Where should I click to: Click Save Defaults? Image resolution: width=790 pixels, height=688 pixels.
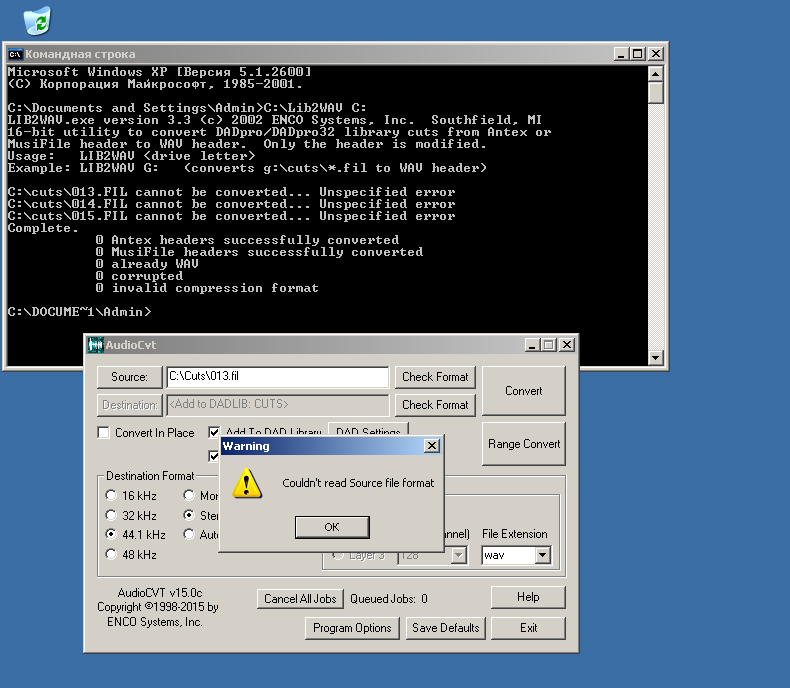click(x=445, y=628)
